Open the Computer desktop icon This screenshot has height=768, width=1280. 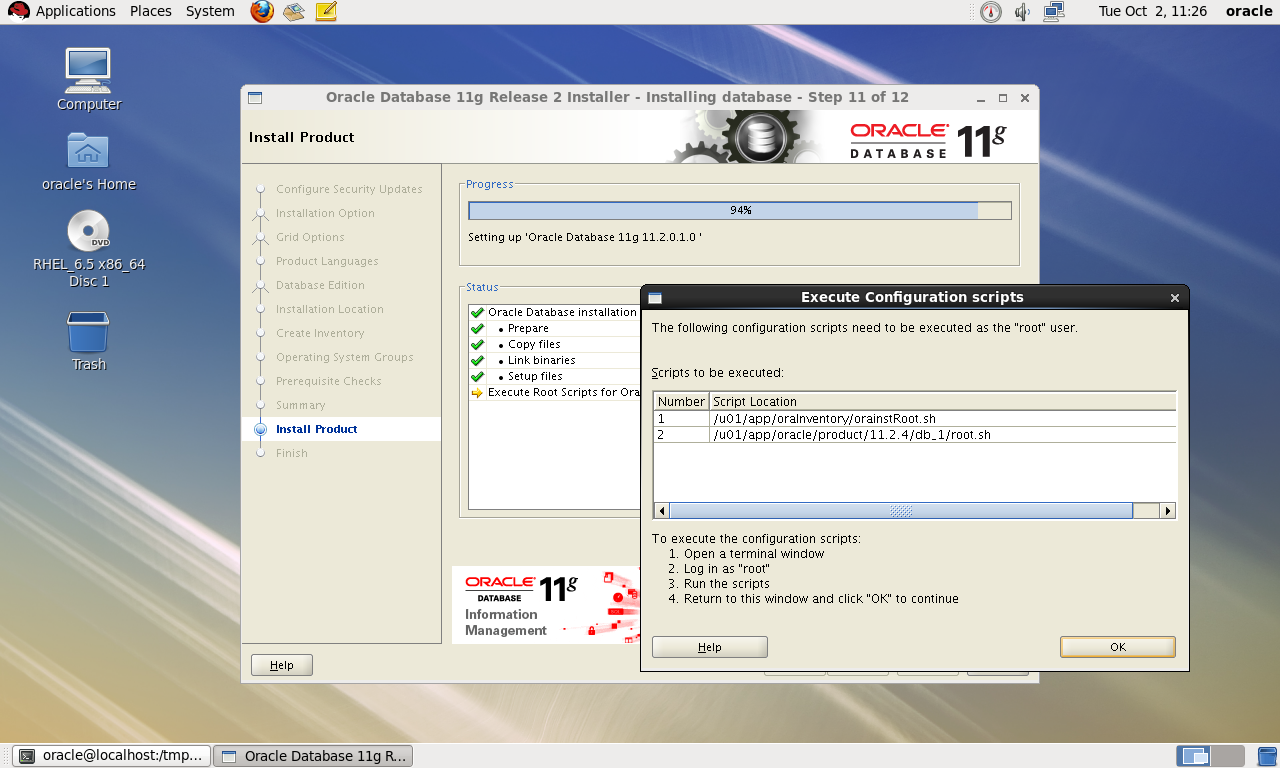pyautogui.click(x=88, y=70)
